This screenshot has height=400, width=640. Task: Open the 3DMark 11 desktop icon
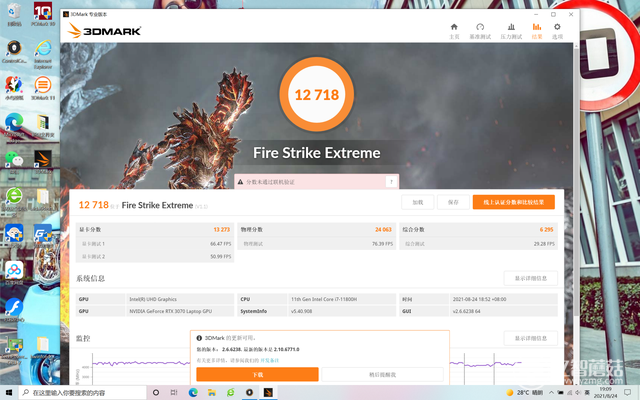43,89
